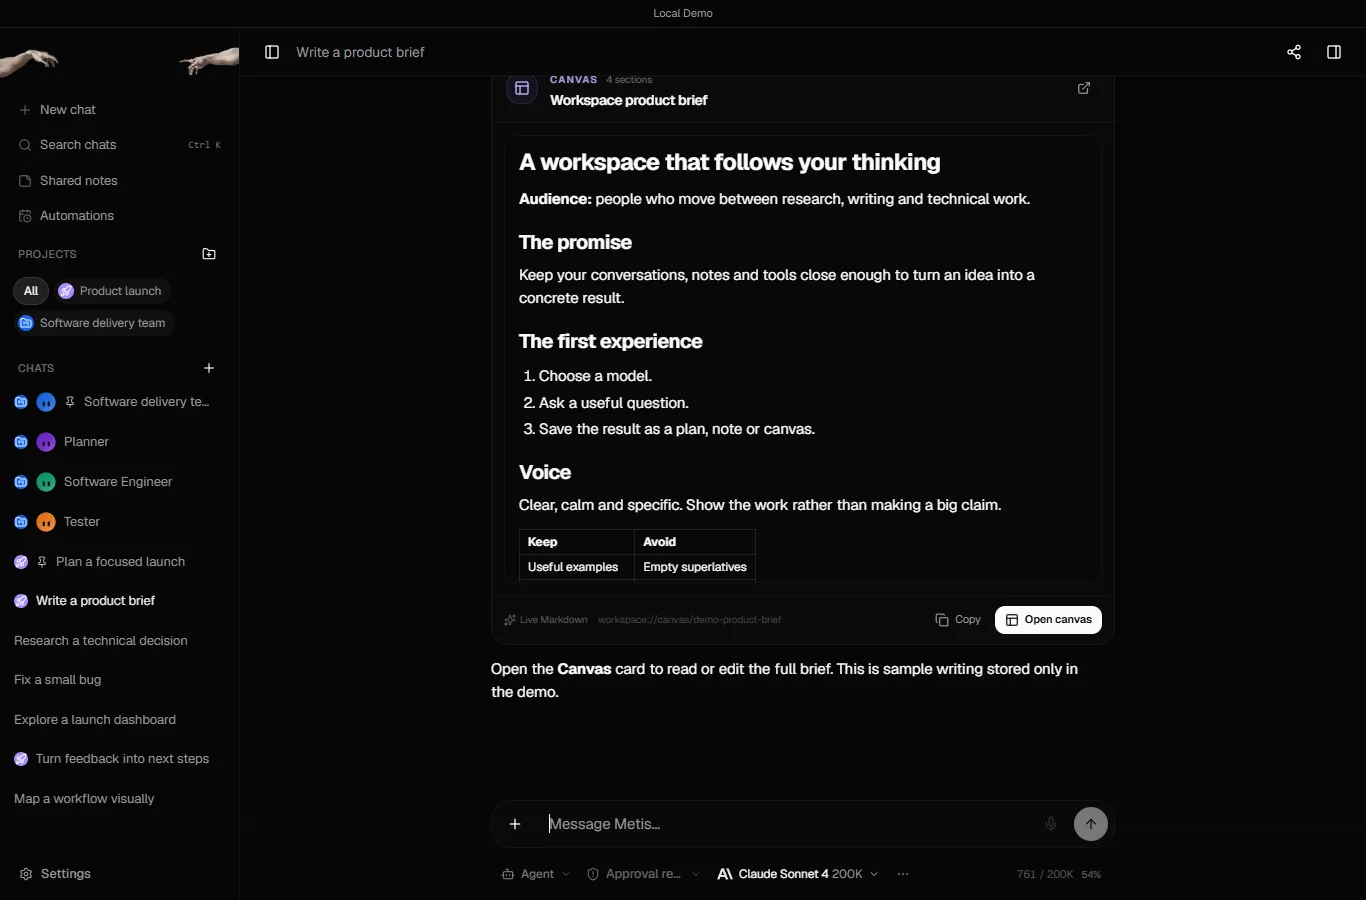1366x900 pixels.
Task: Open the canvas in external view icon
Action: pyautogui.click(x=1084, y=88)
